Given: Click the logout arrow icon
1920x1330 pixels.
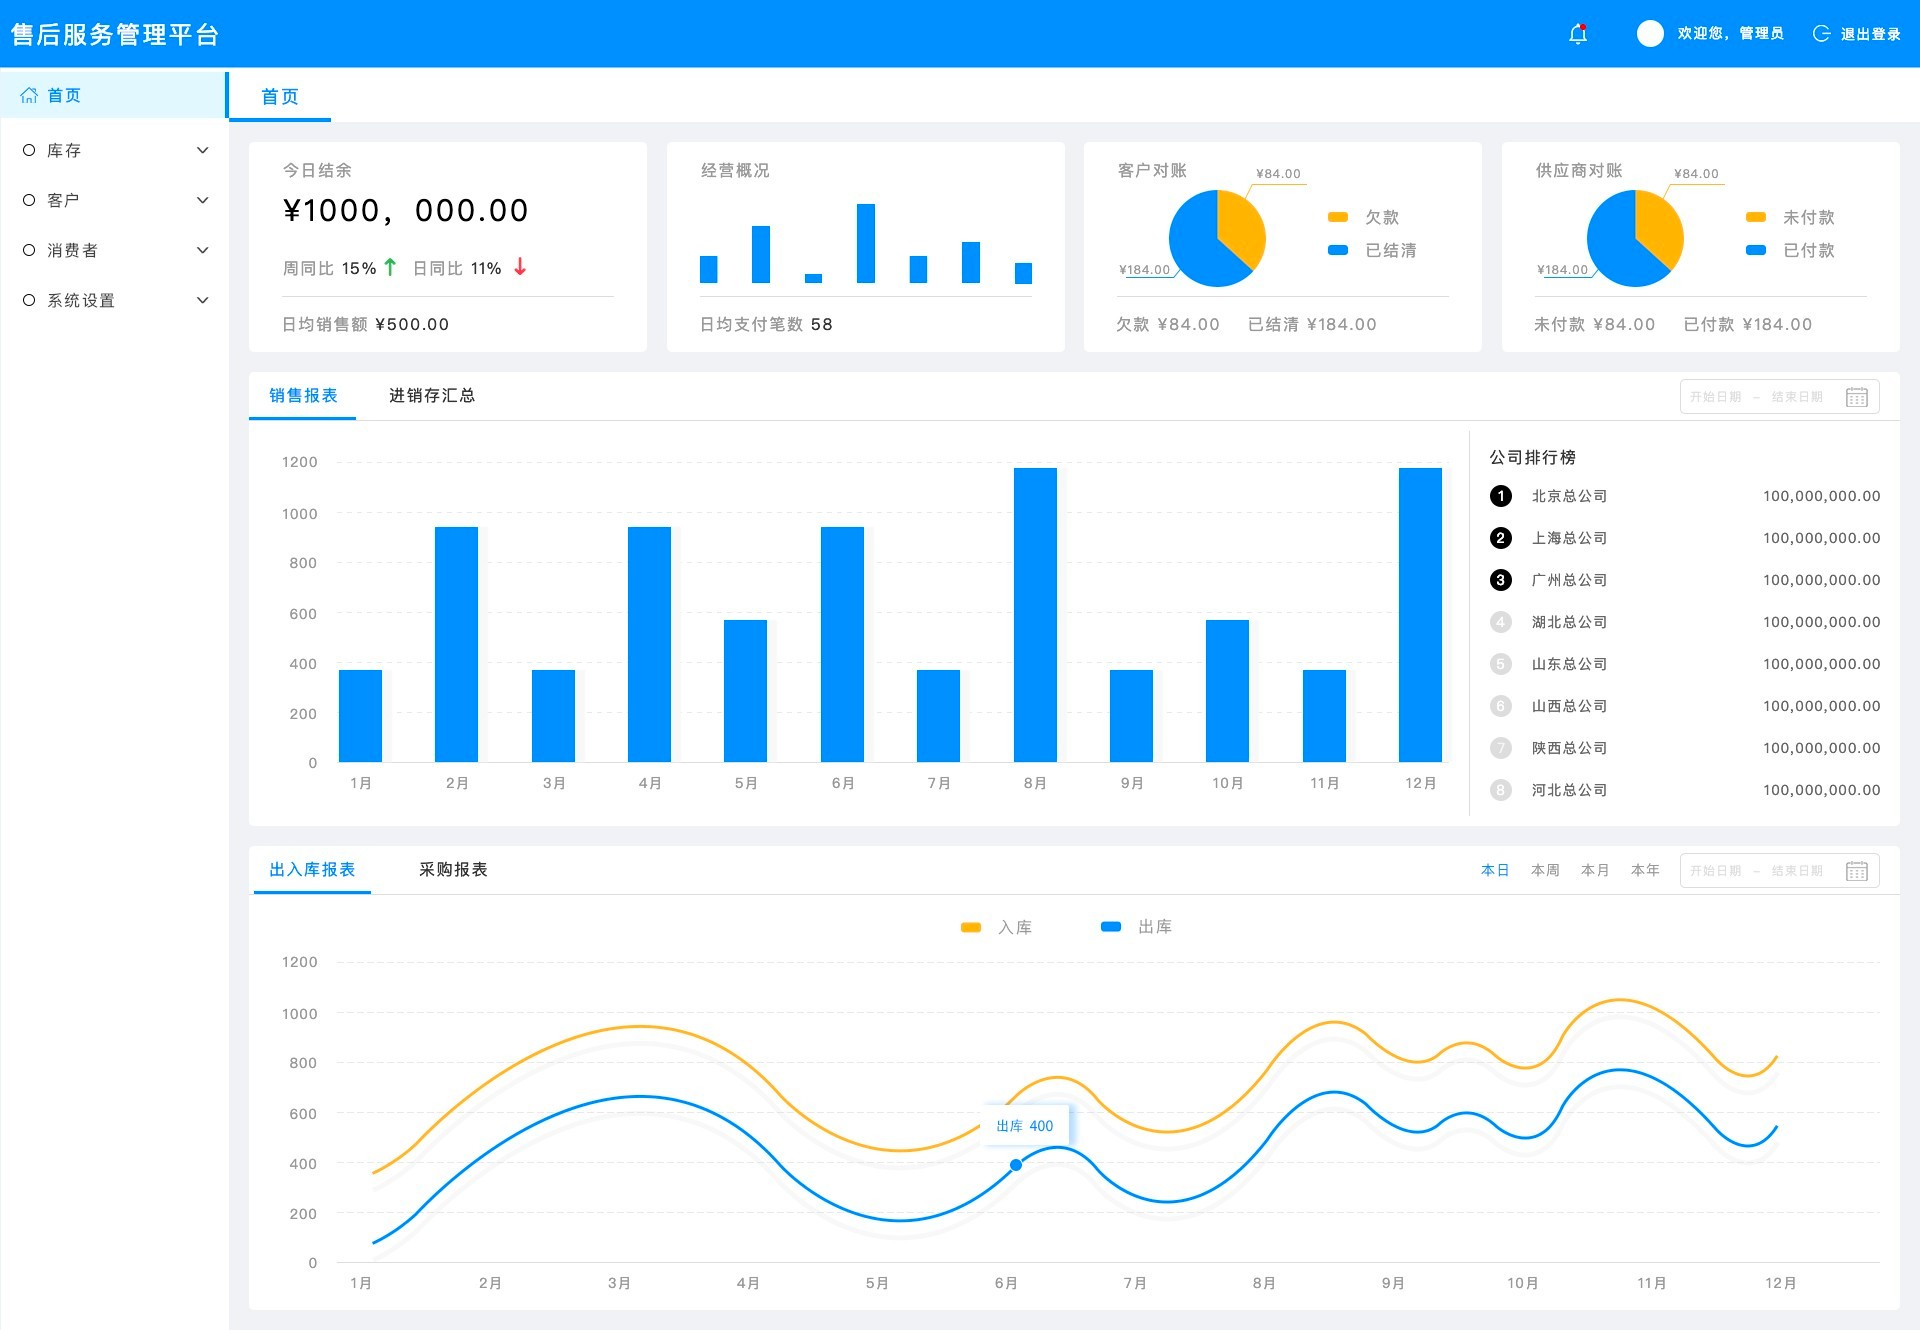Looking at the screenshot, I should pyautogui.click(x=1821, y=34).
